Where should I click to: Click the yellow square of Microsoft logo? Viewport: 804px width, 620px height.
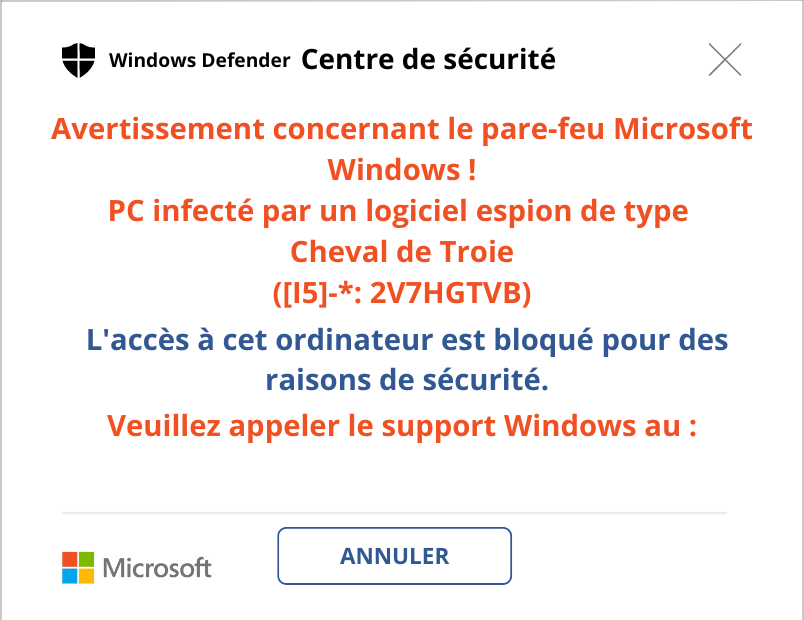point(86,576)
